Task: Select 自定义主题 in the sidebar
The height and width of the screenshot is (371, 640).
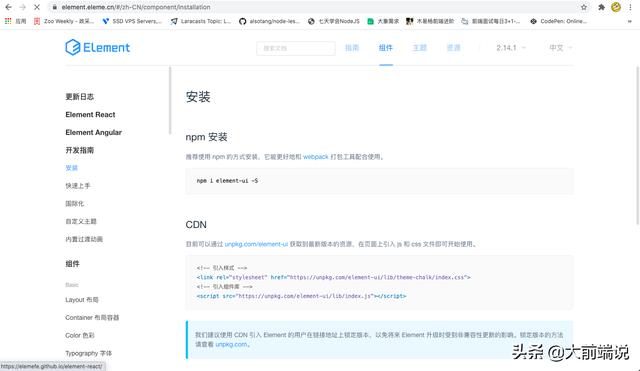Action: (x=81, y=221)
